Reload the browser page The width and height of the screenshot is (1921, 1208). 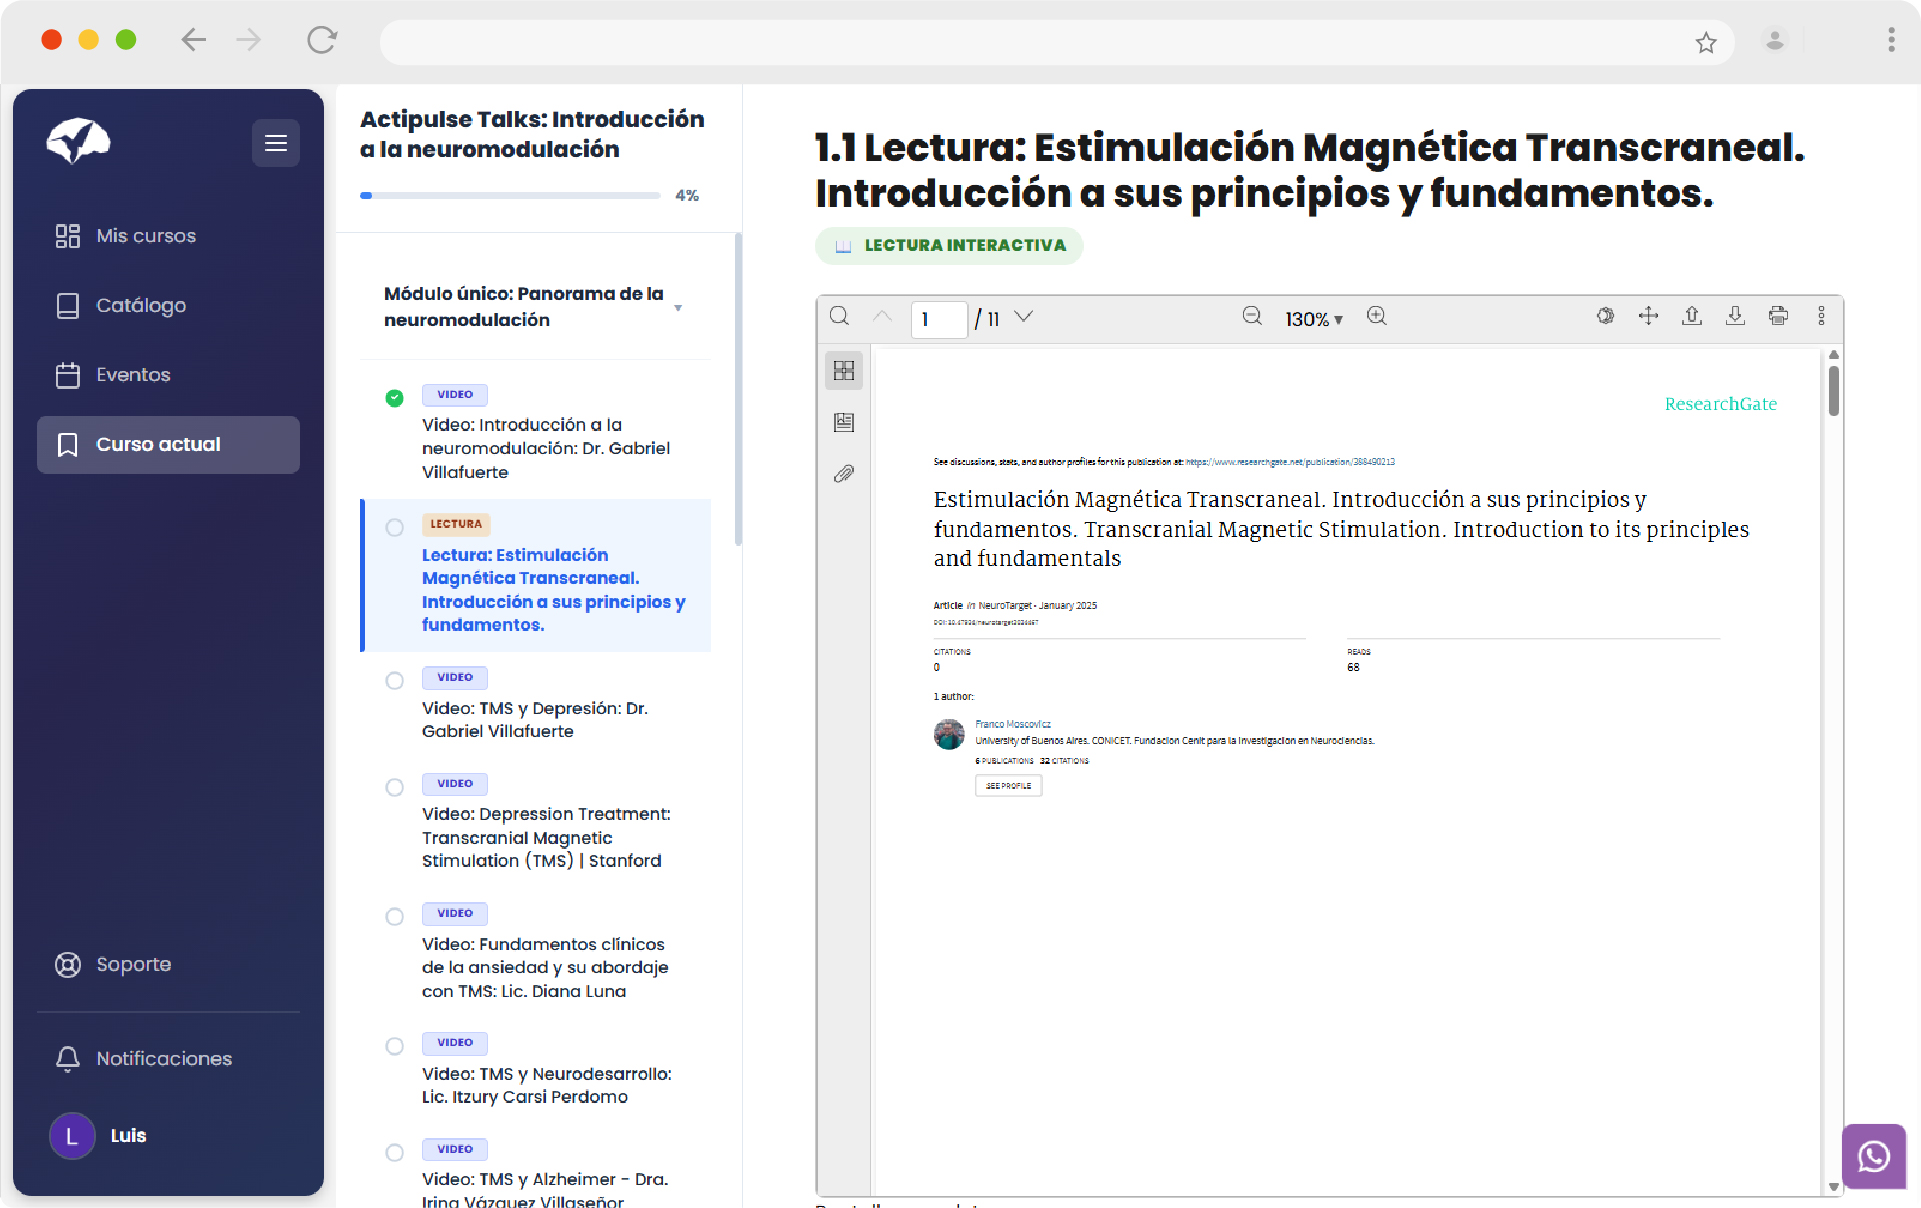(x=322, y=40)
